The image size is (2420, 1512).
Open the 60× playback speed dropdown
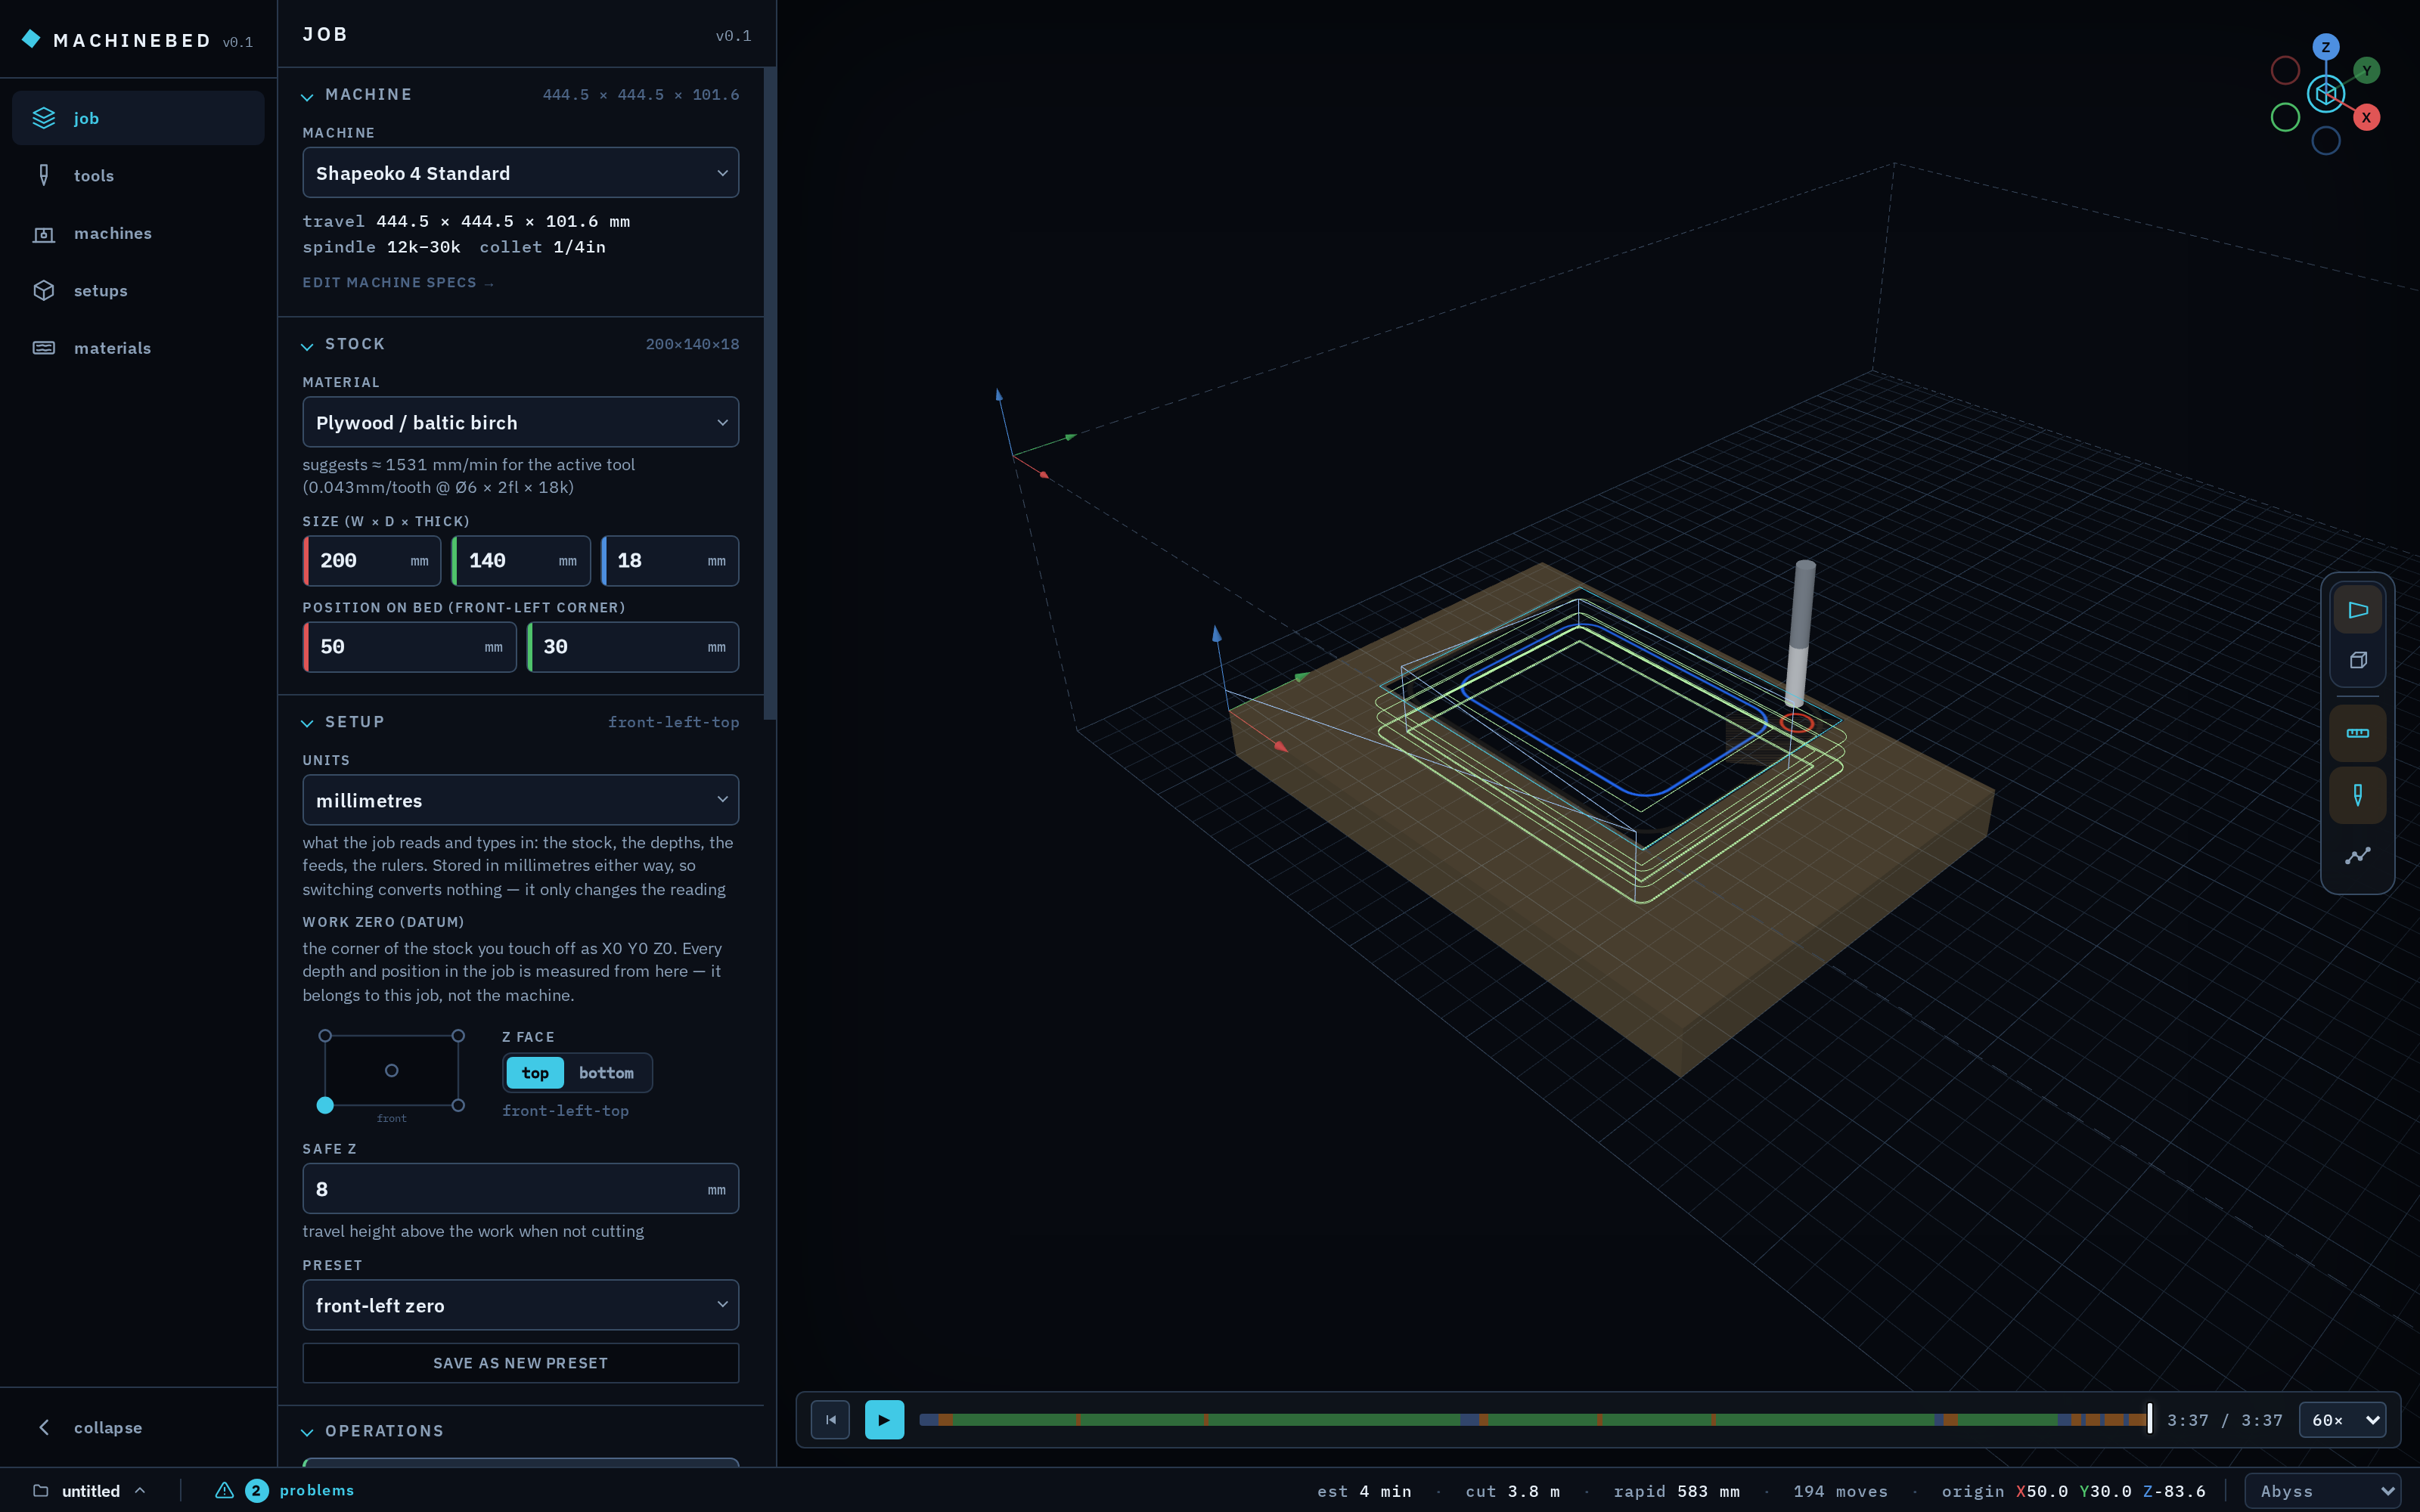click(2343, 1420)
